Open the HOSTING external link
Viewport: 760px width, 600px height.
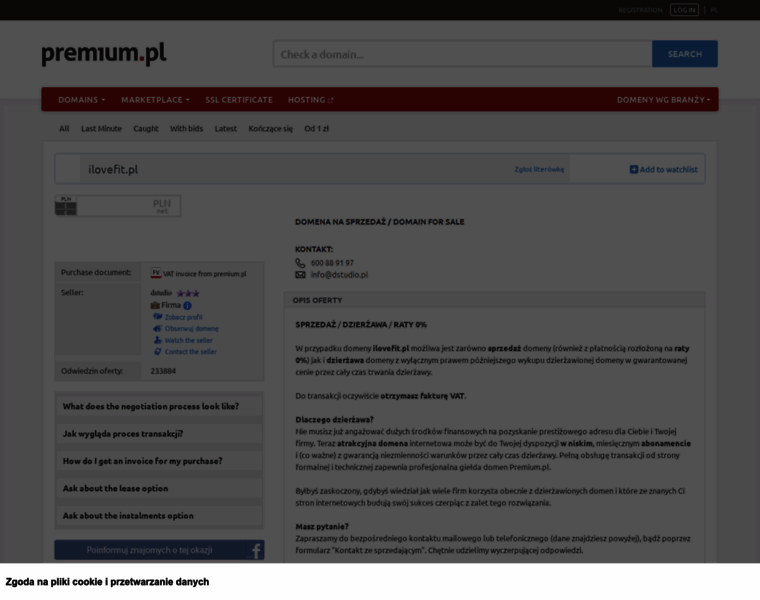pos(311,100)
